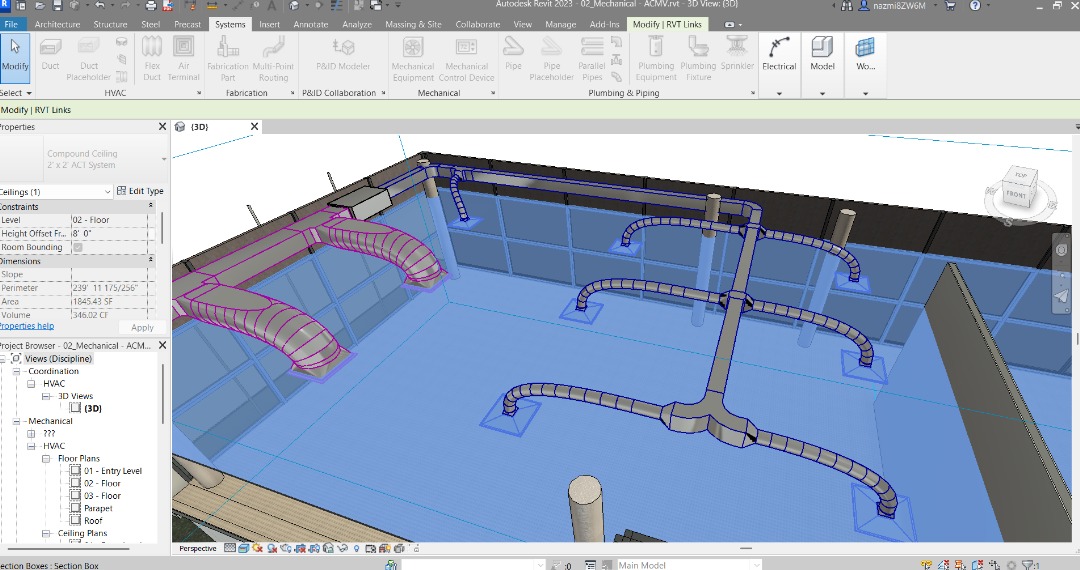Pick the Pipe tool
Screen dimensions: 1080x570
click(513, 56)
